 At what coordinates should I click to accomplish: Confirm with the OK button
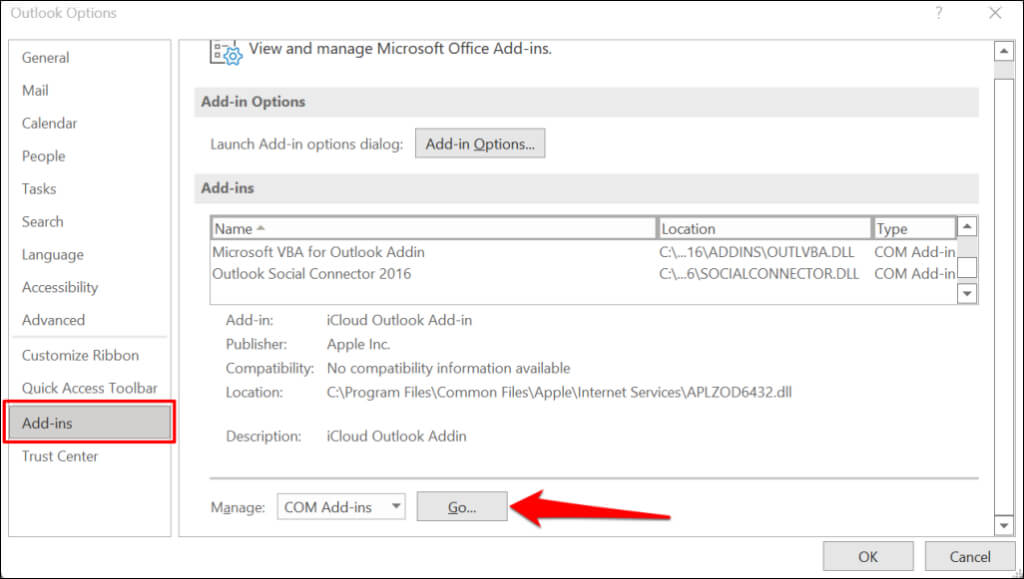click(867, 557)
